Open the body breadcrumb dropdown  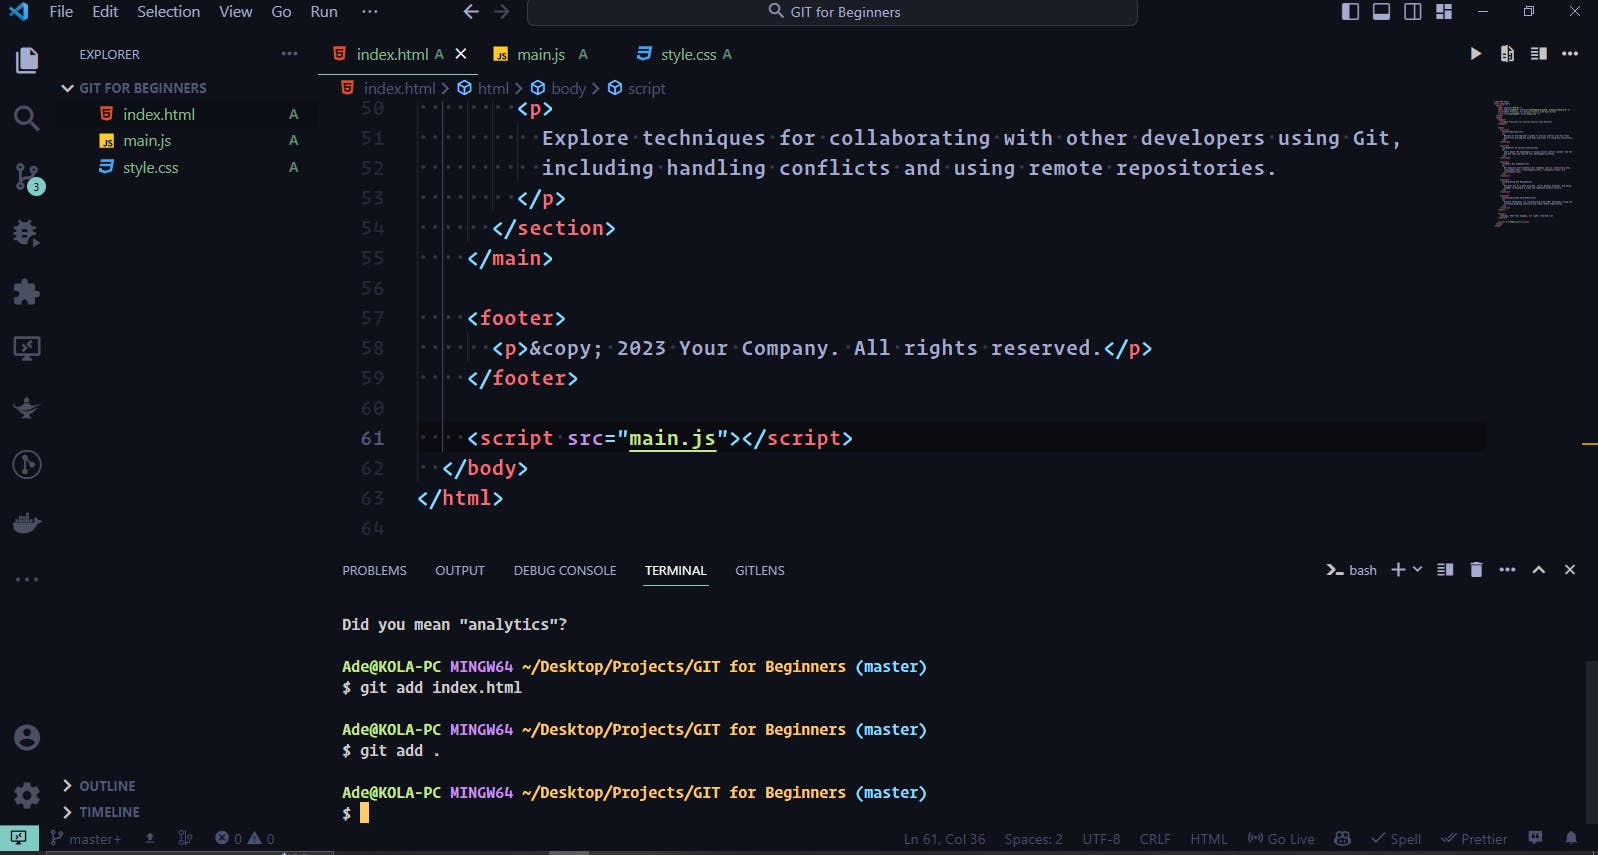coord(558,88)
